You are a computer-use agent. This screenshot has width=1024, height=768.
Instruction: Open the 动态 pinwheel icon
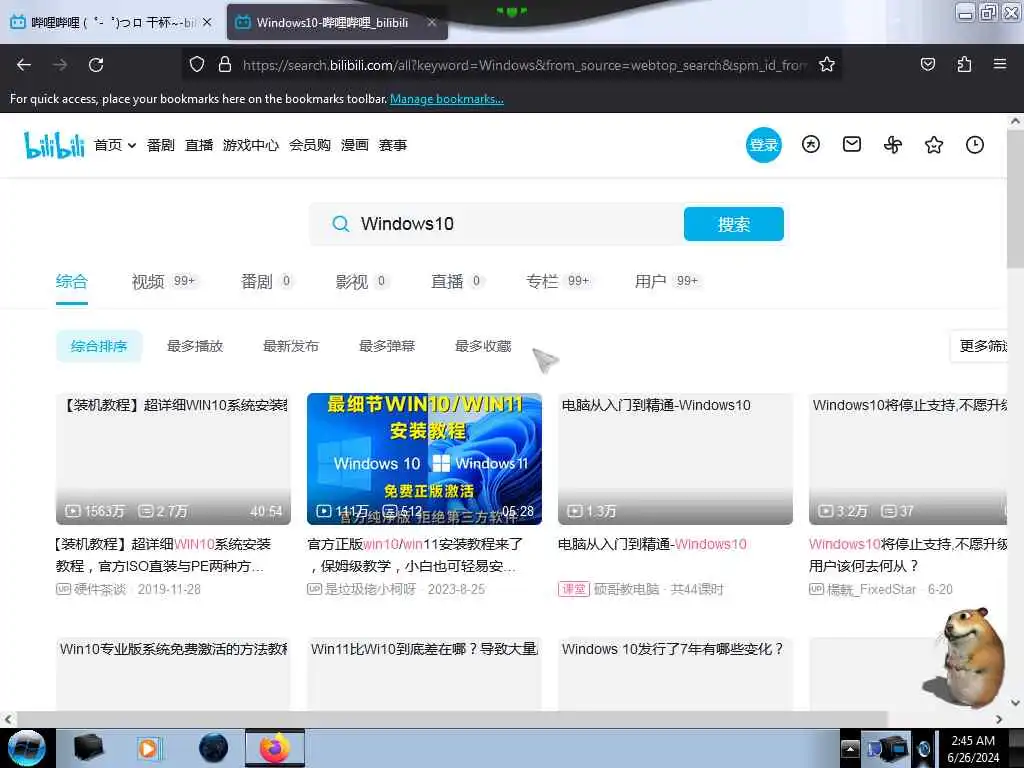893,144
